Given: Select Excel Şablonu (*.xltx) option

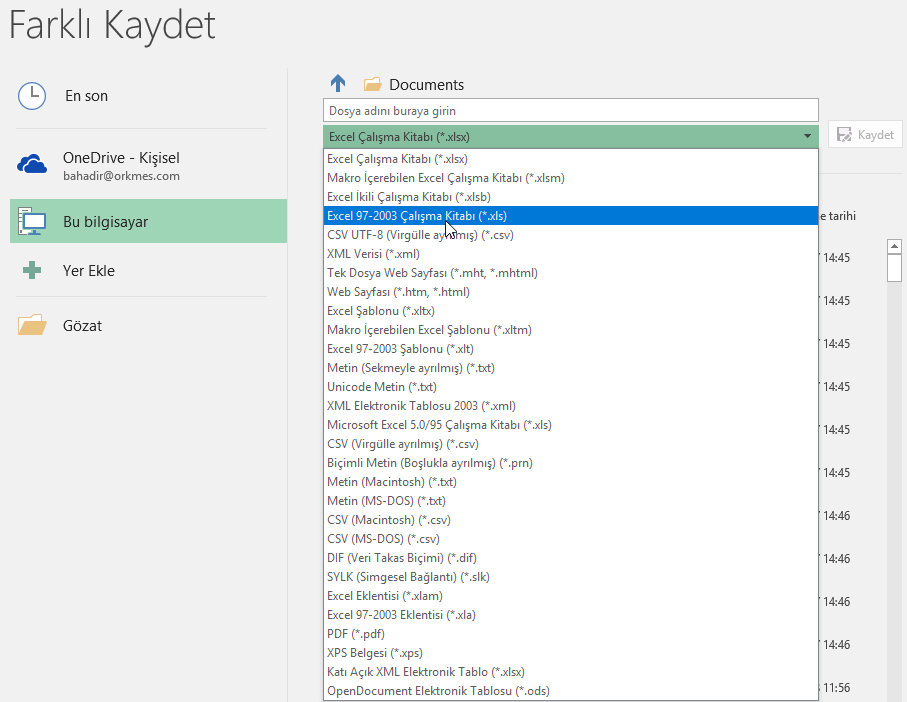Looking at the screenshot, I should (571, 311).
